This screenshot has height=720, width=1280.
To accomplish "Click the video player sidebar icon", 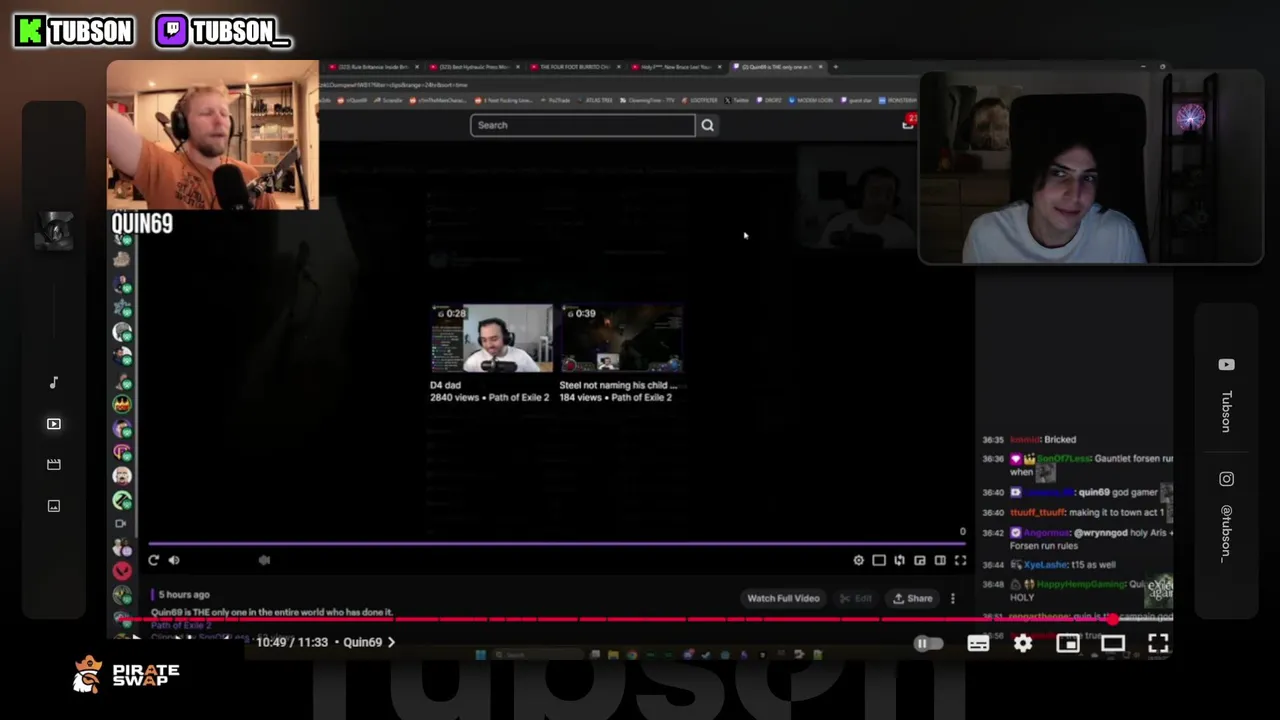I will coord(54,424).
